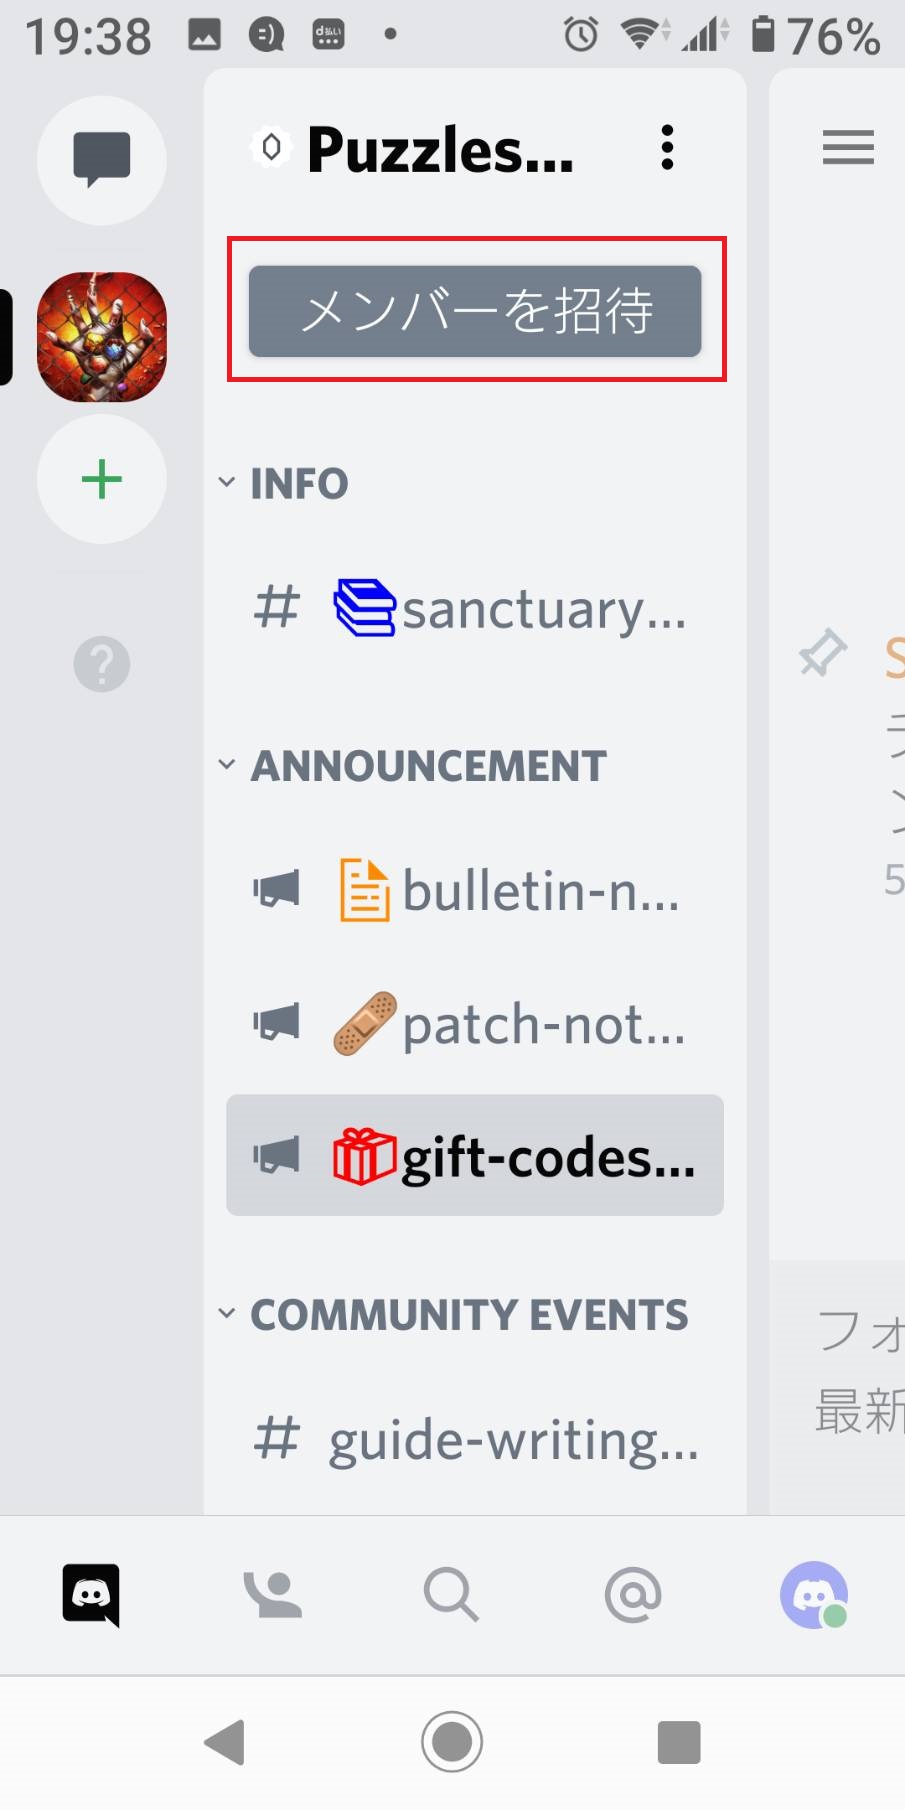Image resolution: width=905 pixels, height=1810 pixels.
Task: Select the gift-codes channel
Action: pyautogui.click(x=475, y=1156)
